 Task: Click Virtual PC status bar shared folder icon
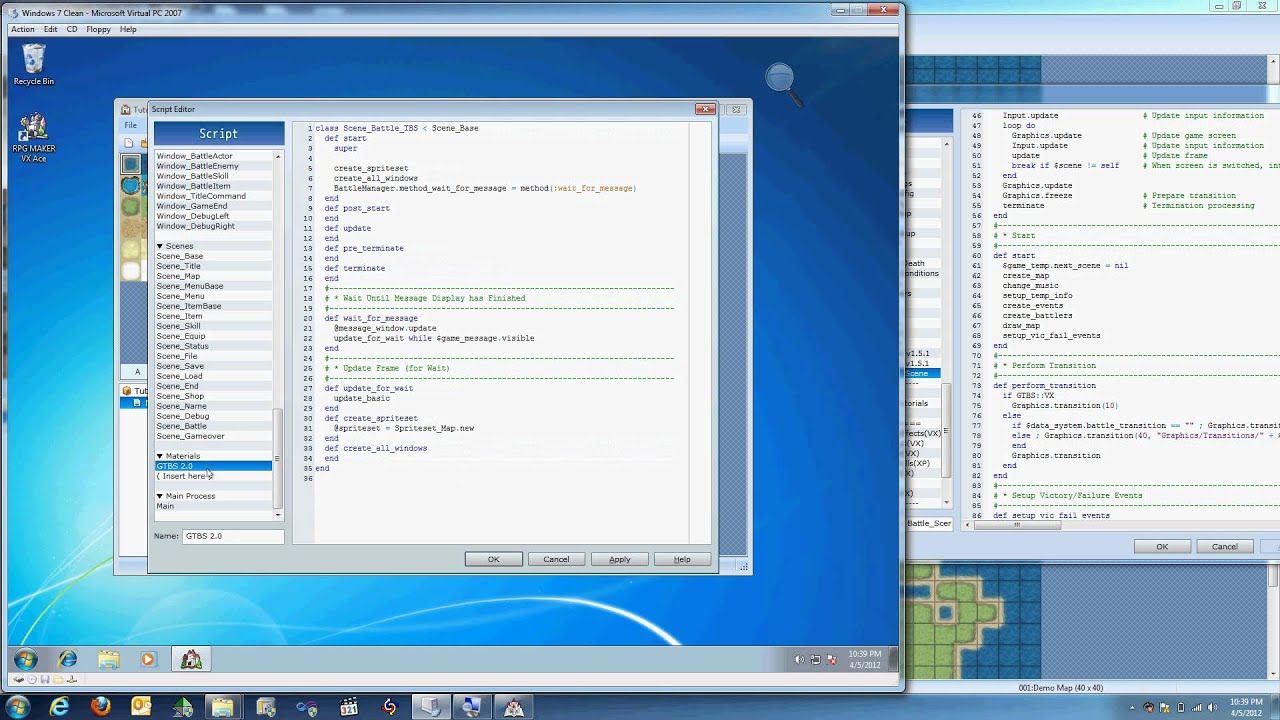click(60, 680)
